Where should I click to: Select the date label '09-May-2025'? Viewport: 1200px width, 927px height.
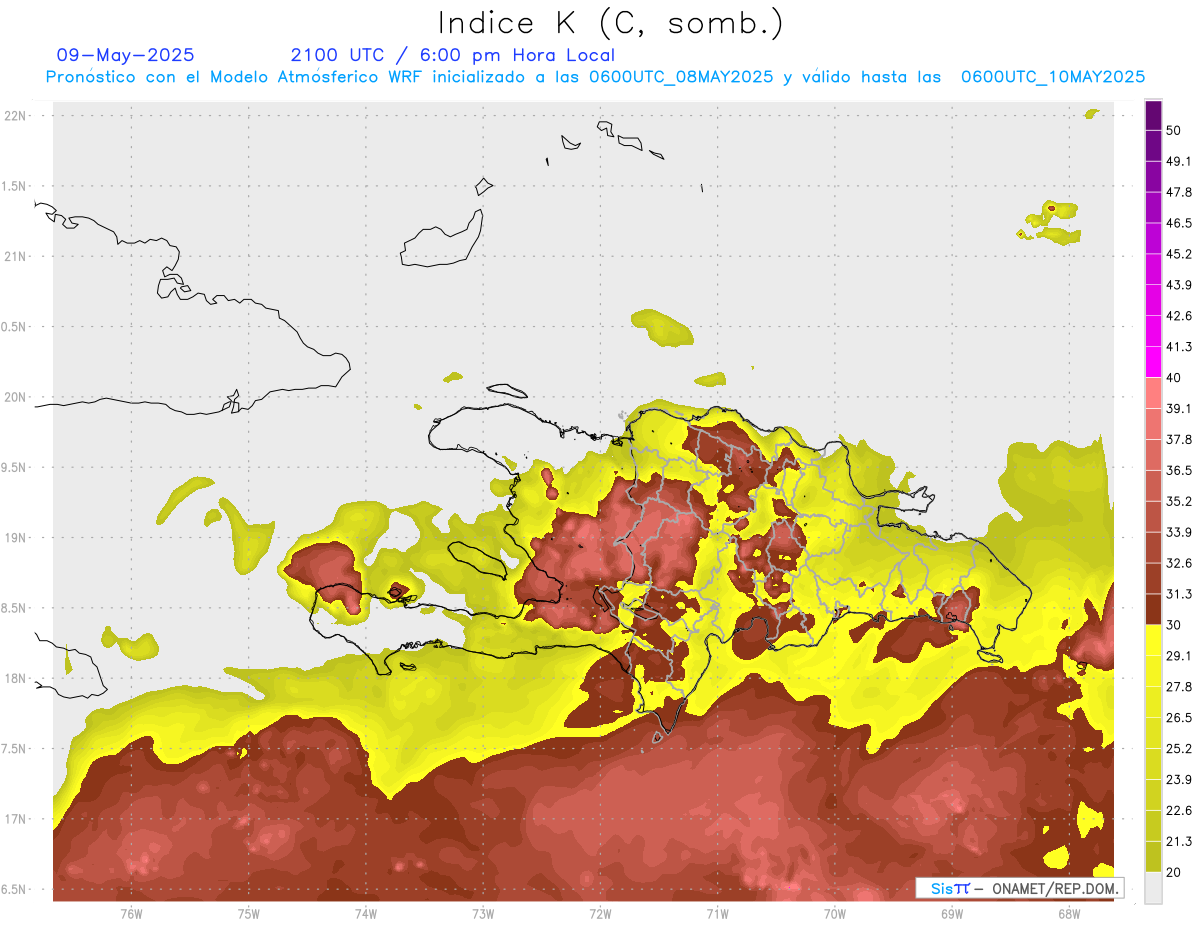(x=126, y=55)
